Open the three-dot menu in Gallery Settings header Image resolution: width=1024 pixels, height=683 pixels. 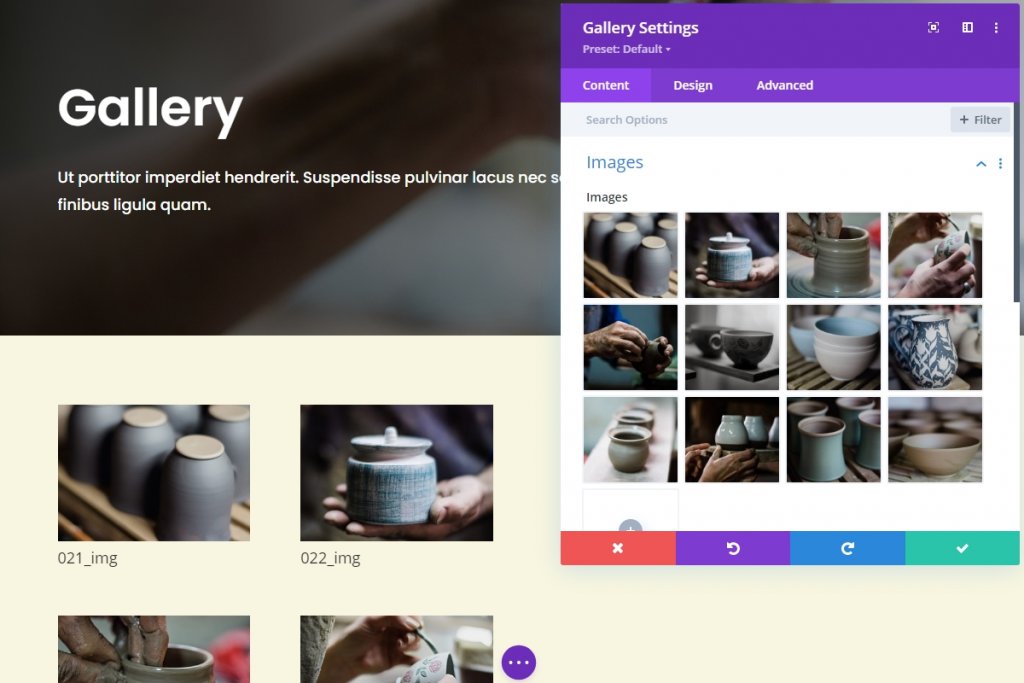coord(996,27)
